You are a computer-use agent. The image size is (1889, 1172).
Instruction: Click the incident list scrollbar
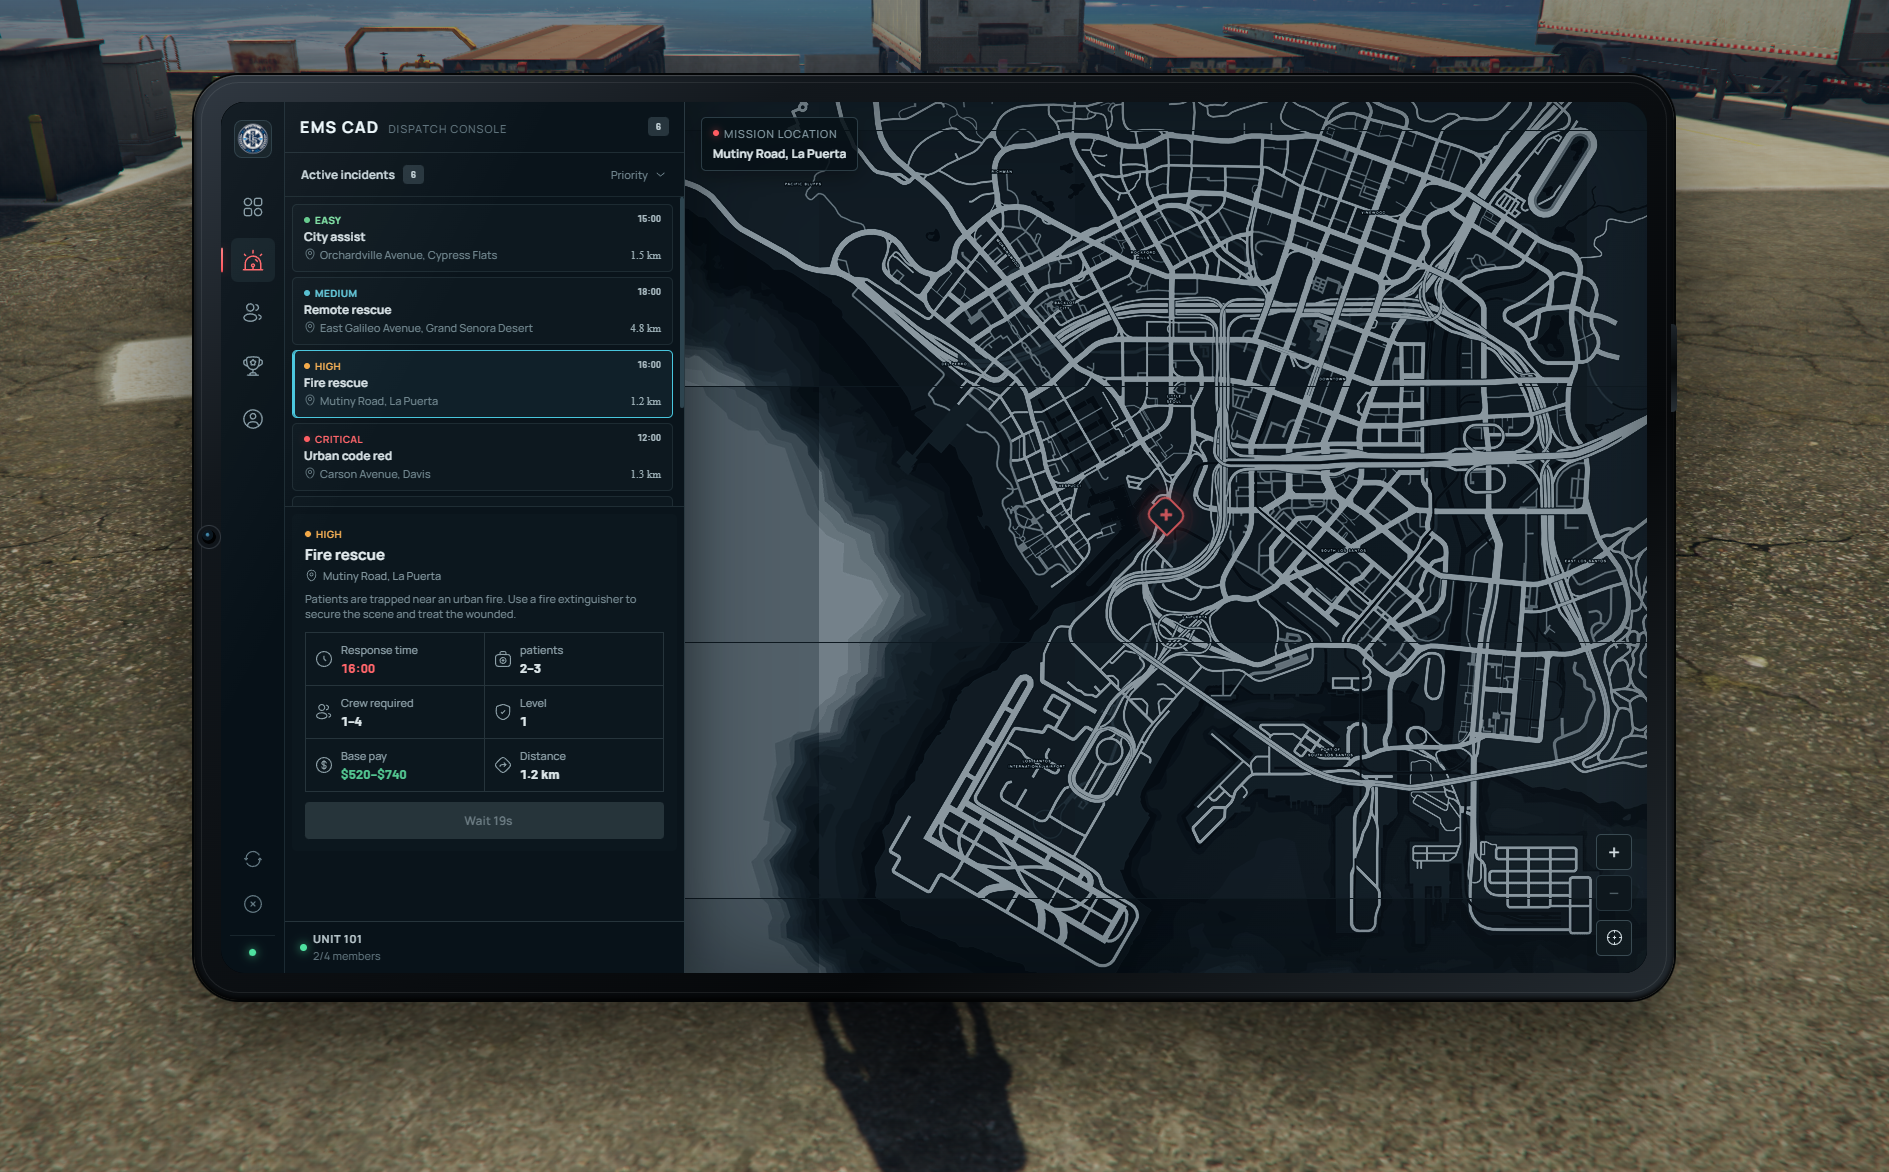tap(681, 301)
